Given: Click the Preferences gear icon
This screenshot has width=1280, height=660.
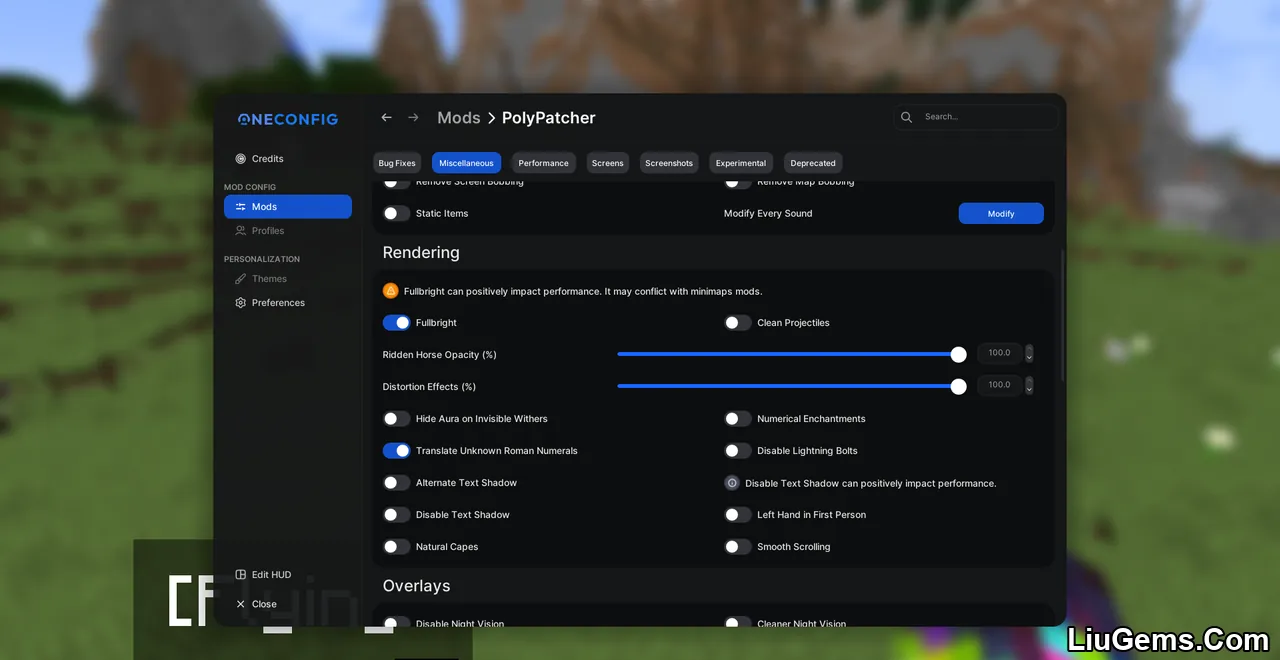Looking at the screenshot, I should coord(241,303).
